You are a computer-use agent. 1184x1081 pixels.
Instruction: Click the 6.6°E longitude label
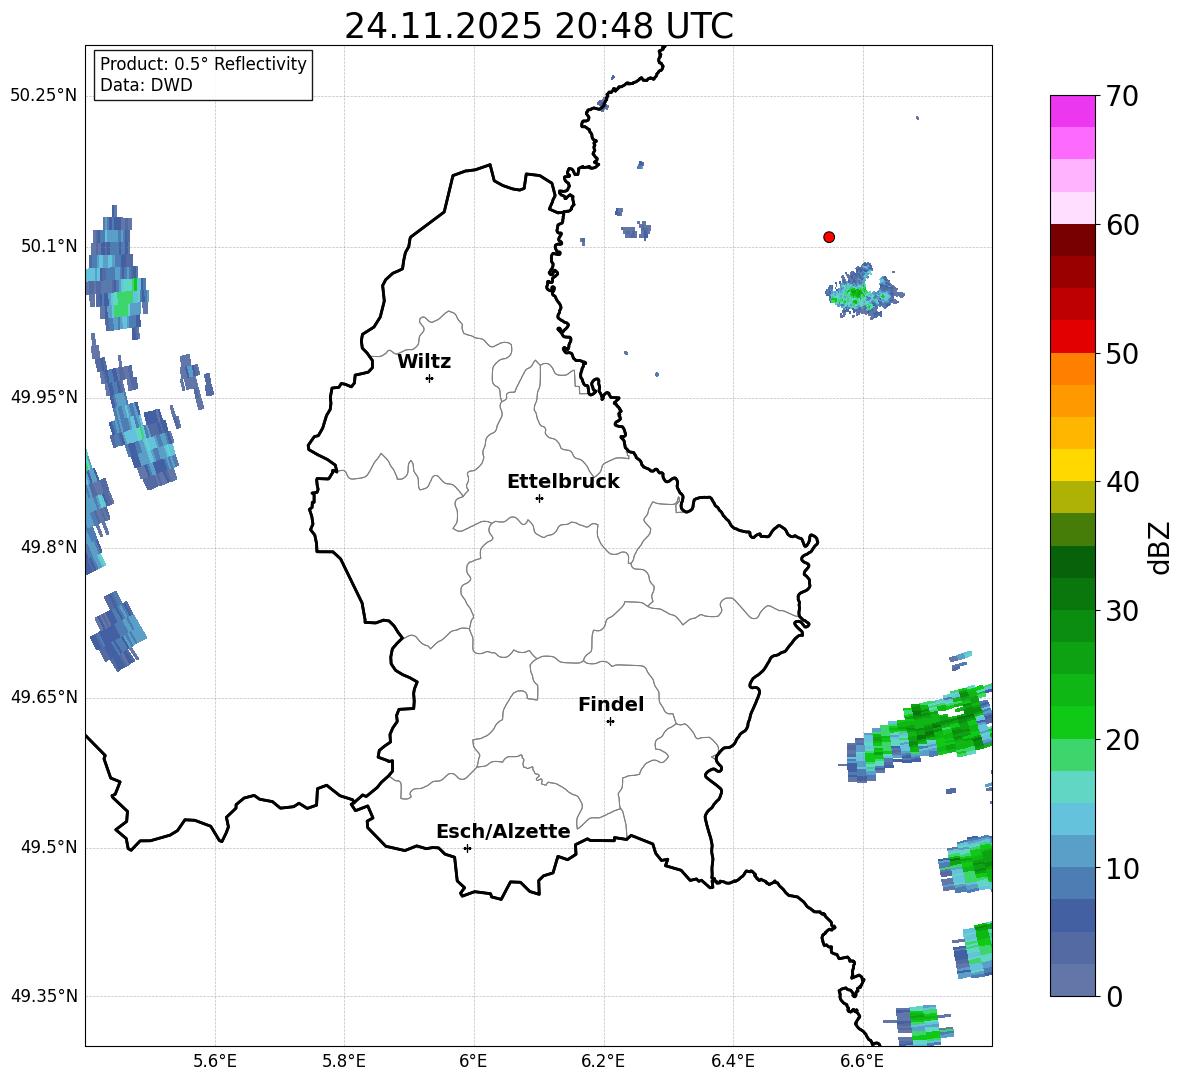862,1061
